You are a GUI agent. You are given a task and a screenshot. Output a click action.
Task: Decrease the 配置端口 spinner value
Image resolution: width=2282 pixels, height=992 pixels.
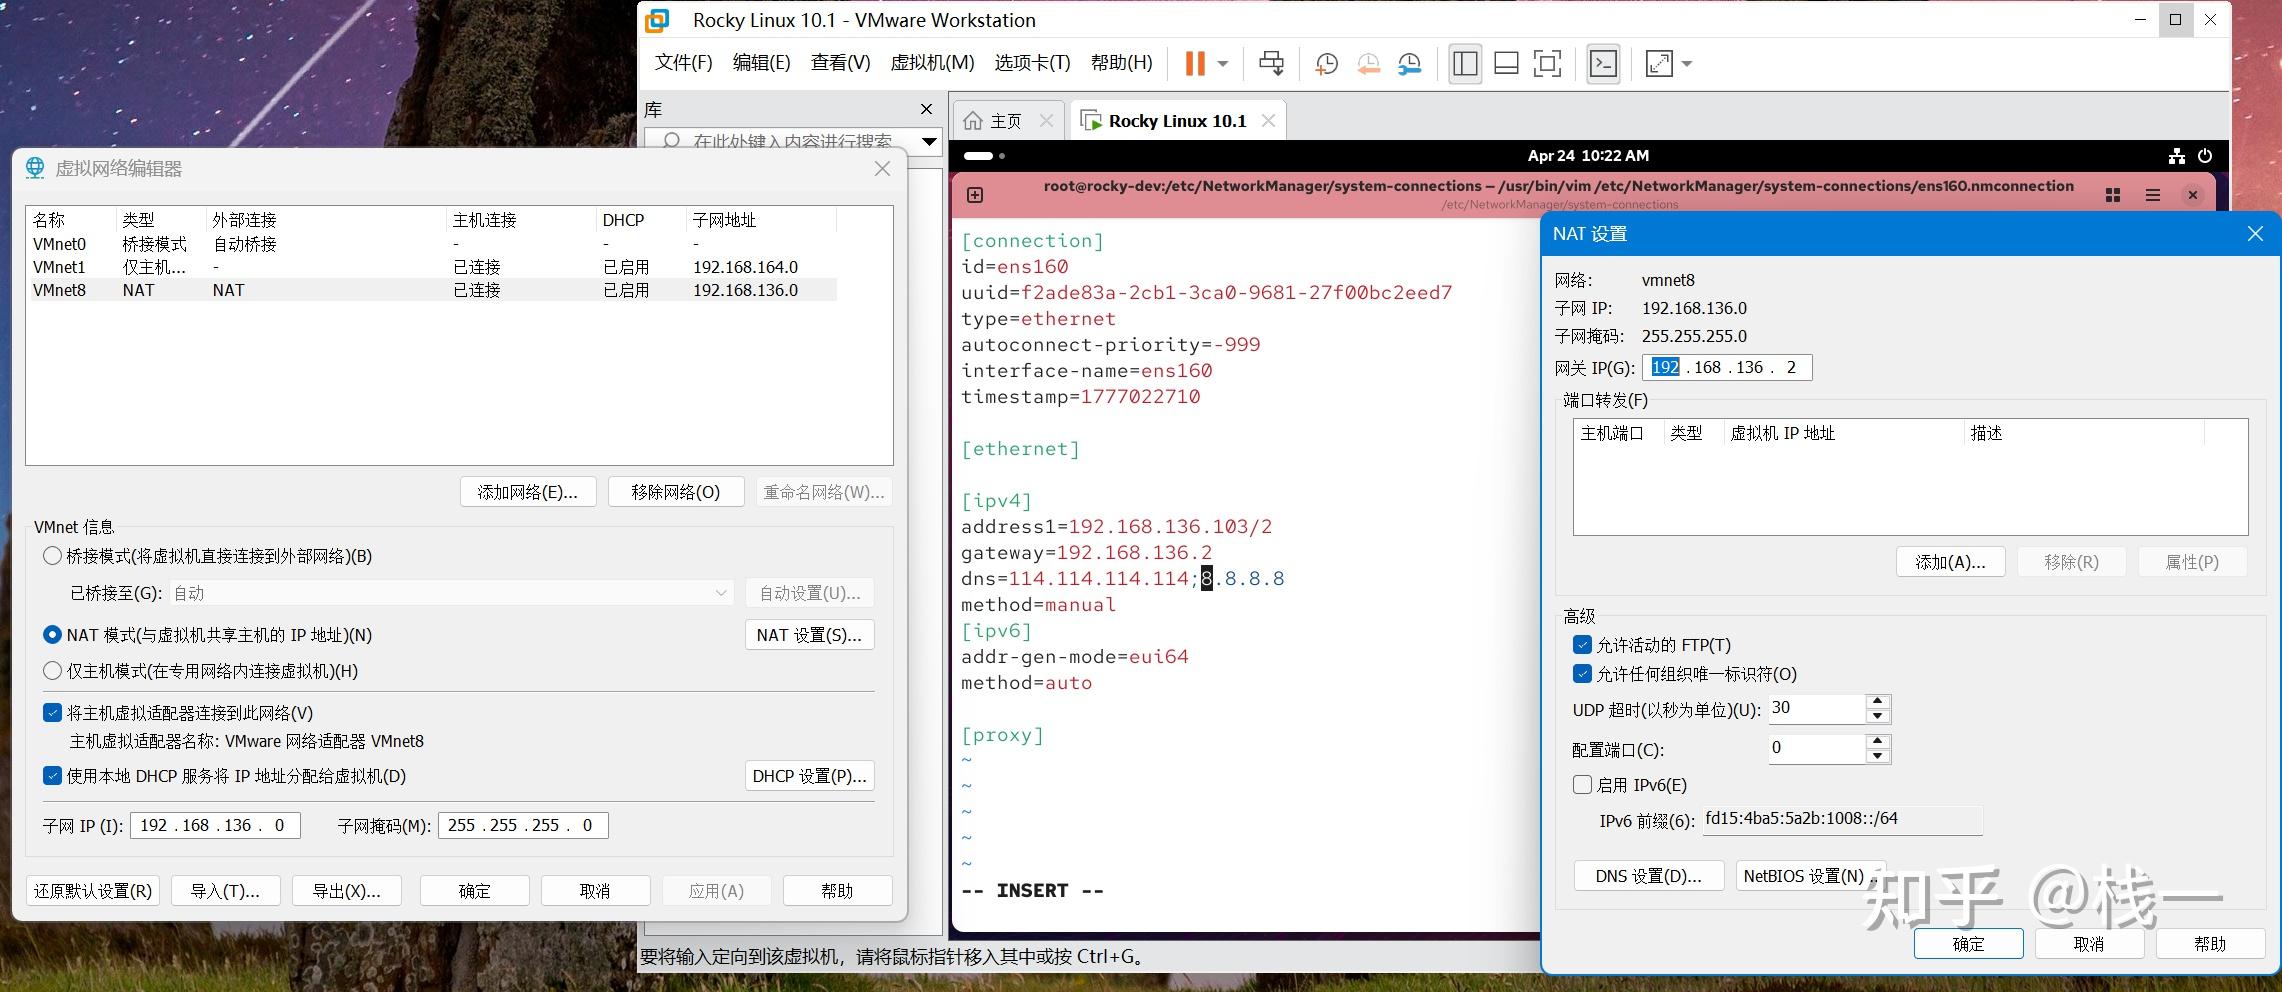(1878, 756)
